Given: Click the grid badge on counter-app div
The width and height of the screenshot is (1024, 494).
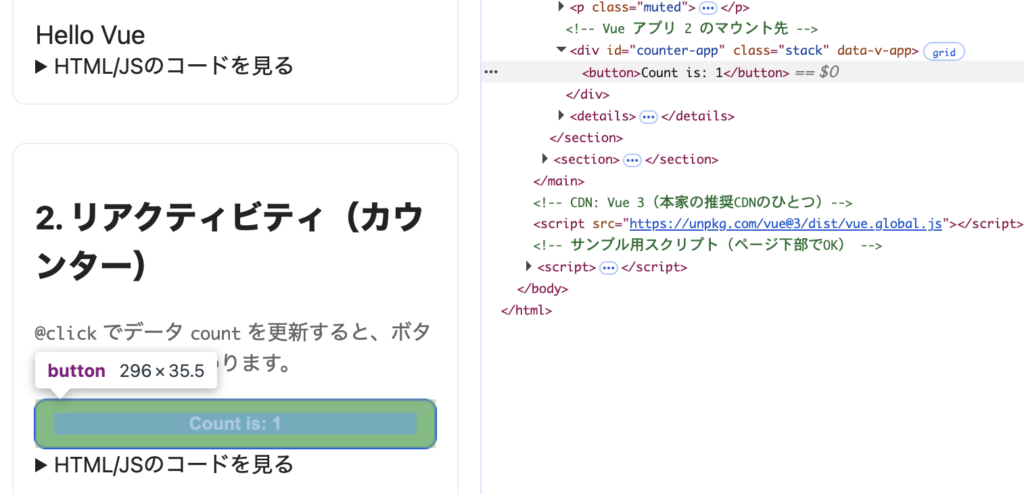Looking at the screenshot, I should (x=944, y=52).
